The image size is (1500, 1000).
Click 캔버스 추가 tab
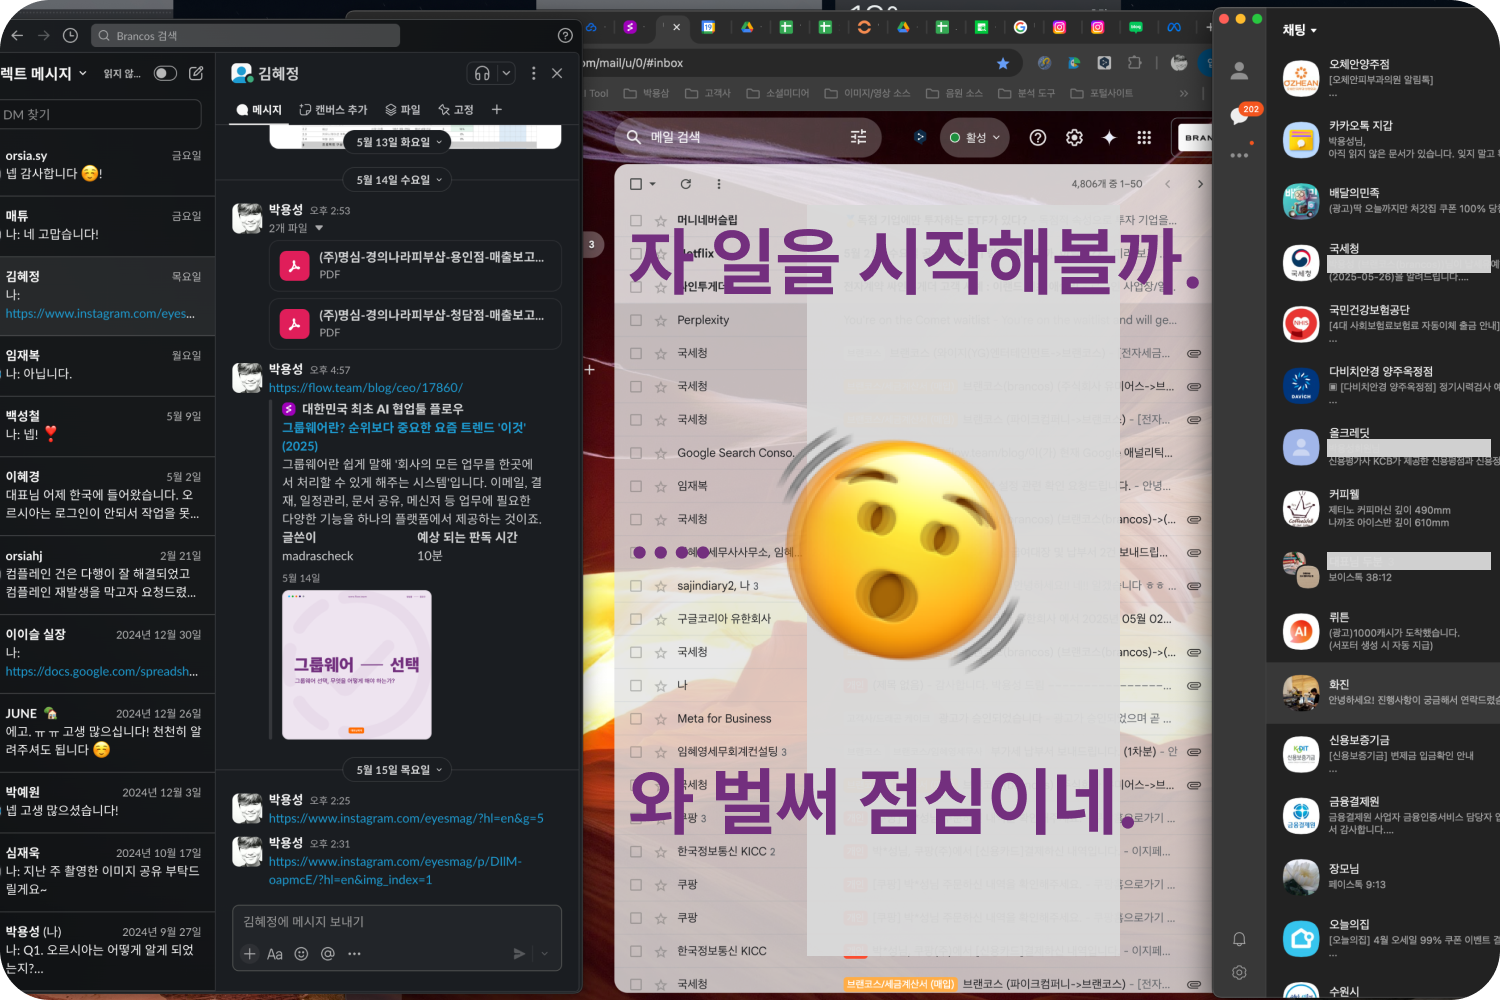pos(333,110)
